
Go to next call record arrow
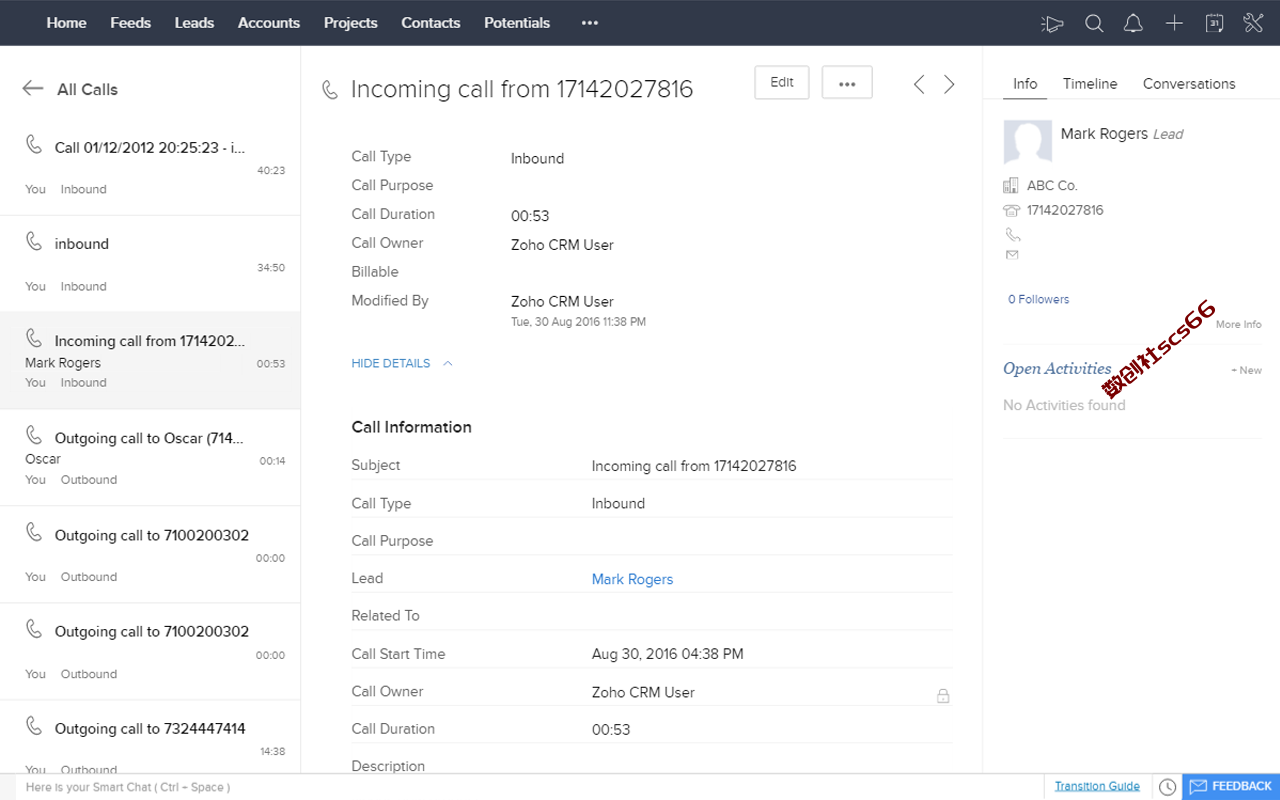[949, 84]
